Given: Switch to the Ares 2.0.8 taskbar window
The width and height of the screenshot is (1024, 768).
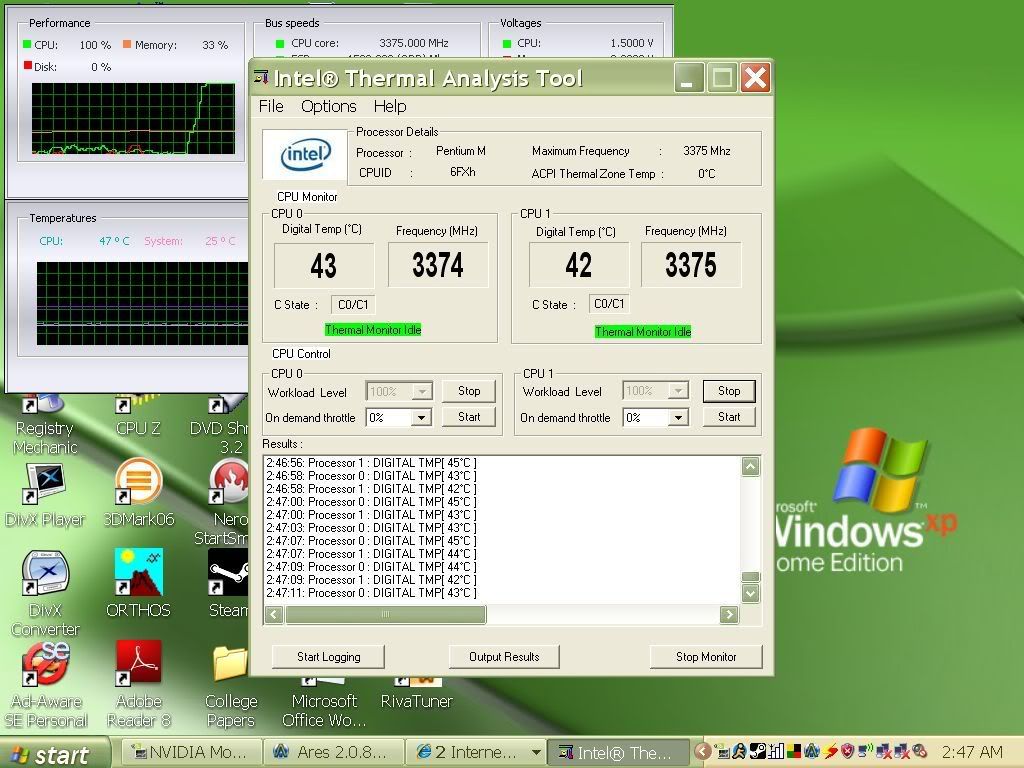Looking at the screenshot, I should (333, 752).
